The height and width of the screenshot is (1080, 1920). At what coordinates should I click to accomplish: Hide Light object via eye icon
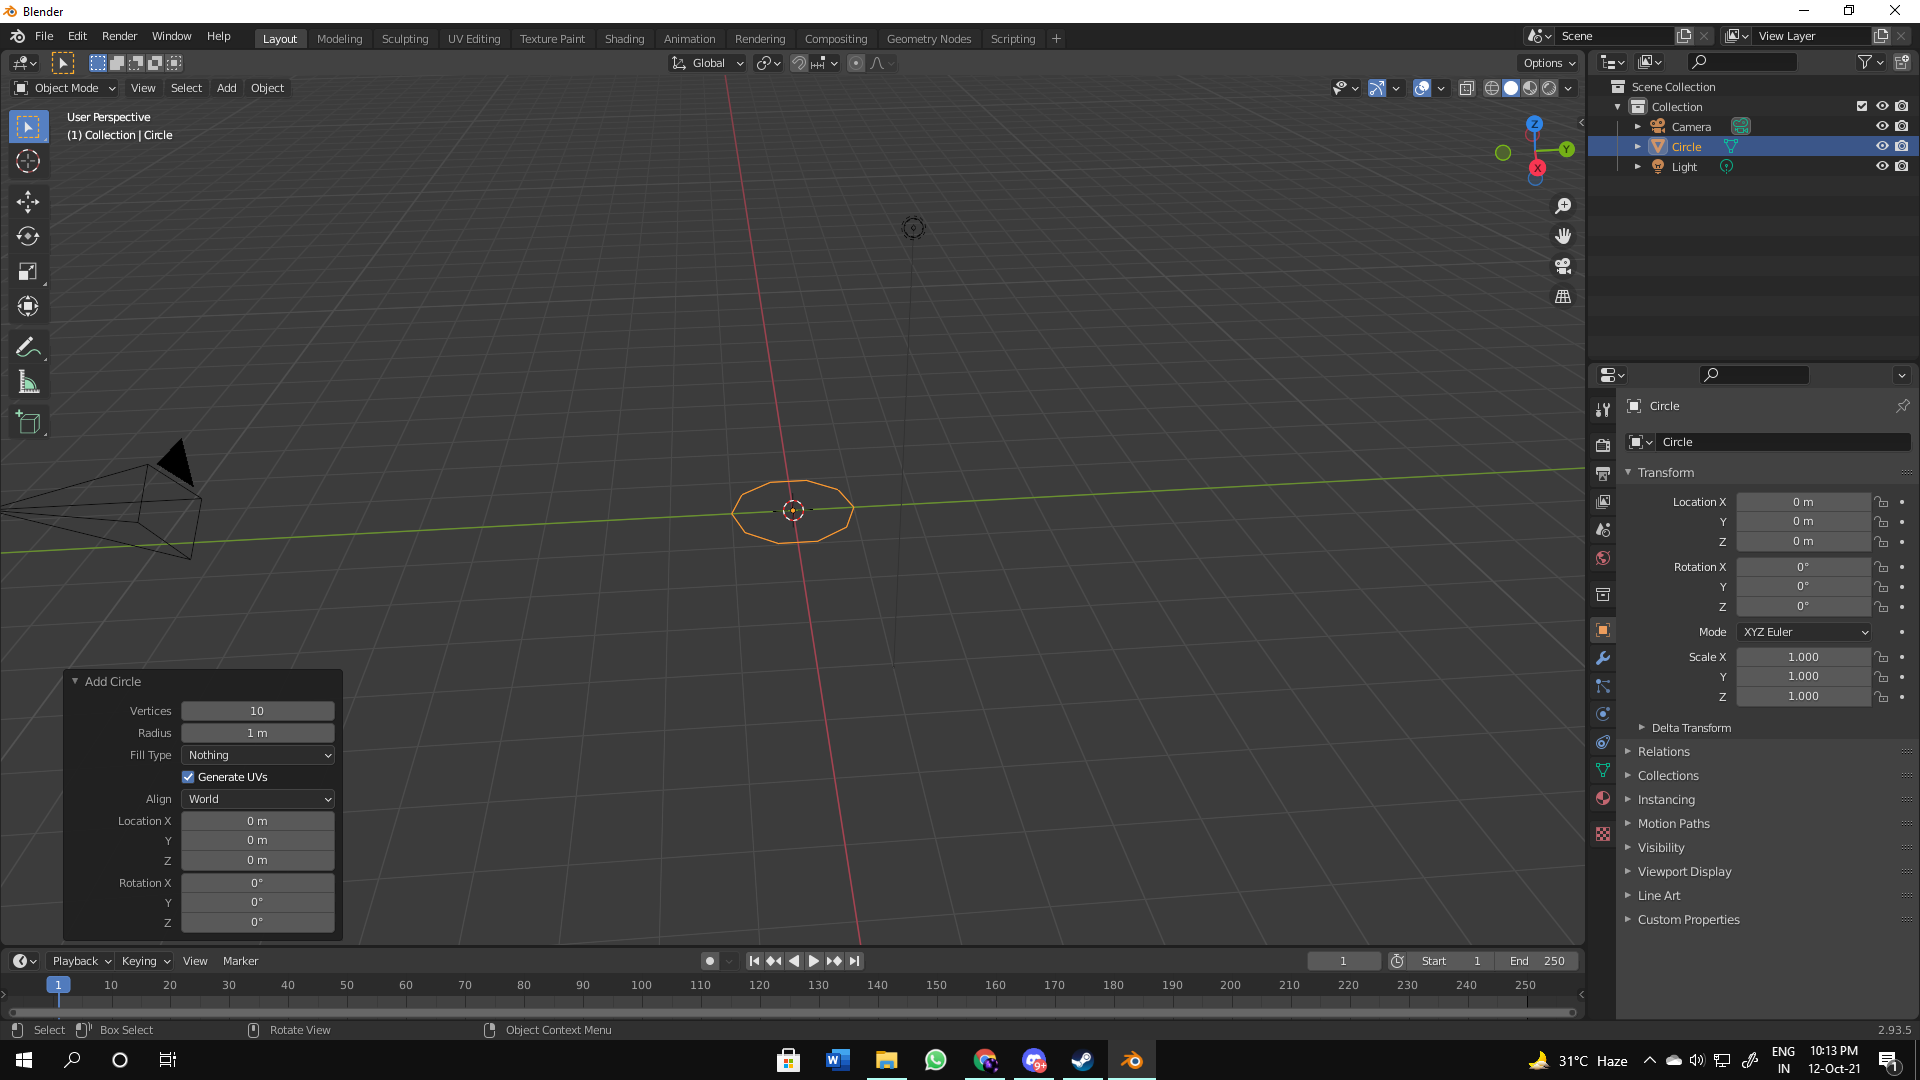click(1881, 166)
